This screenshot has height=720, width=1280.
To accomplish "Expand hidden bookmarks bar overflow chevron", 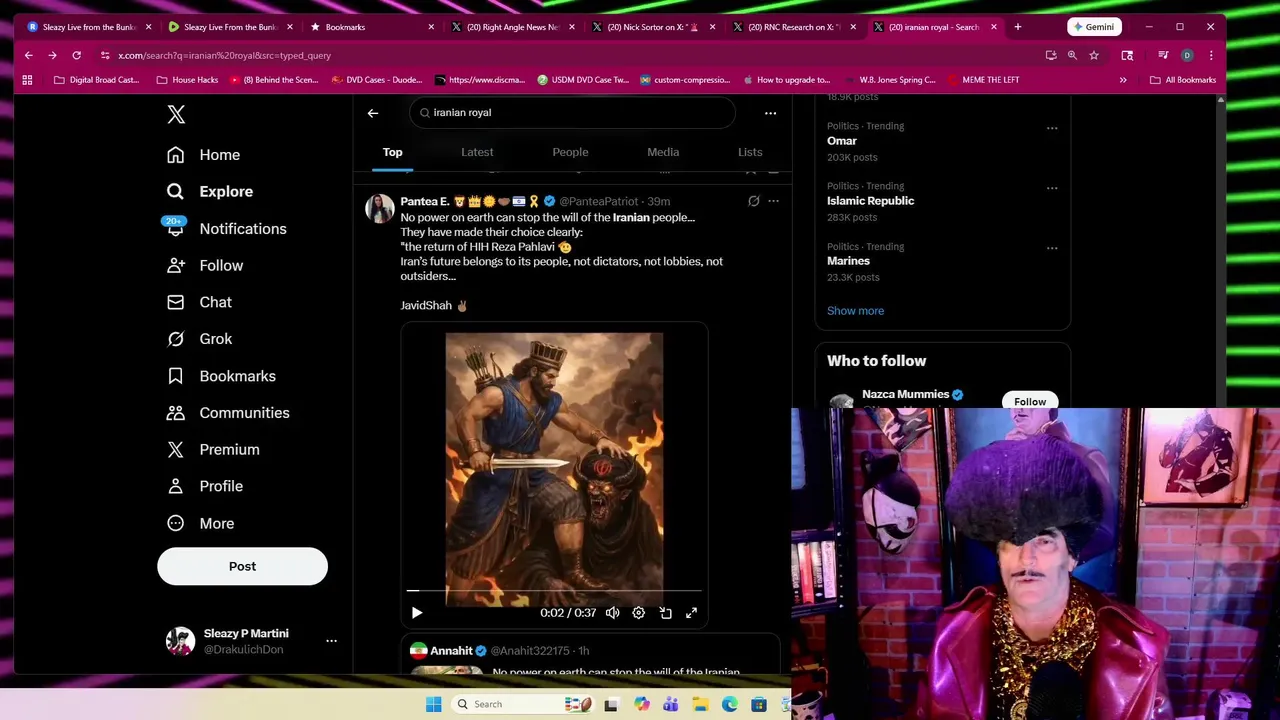I will (1123, 80).
